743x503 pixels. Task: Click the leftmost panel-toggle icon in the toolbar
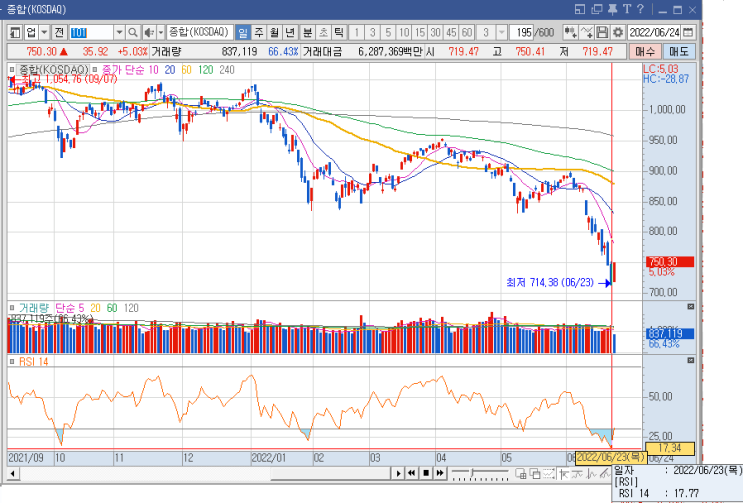pos(16,32)
